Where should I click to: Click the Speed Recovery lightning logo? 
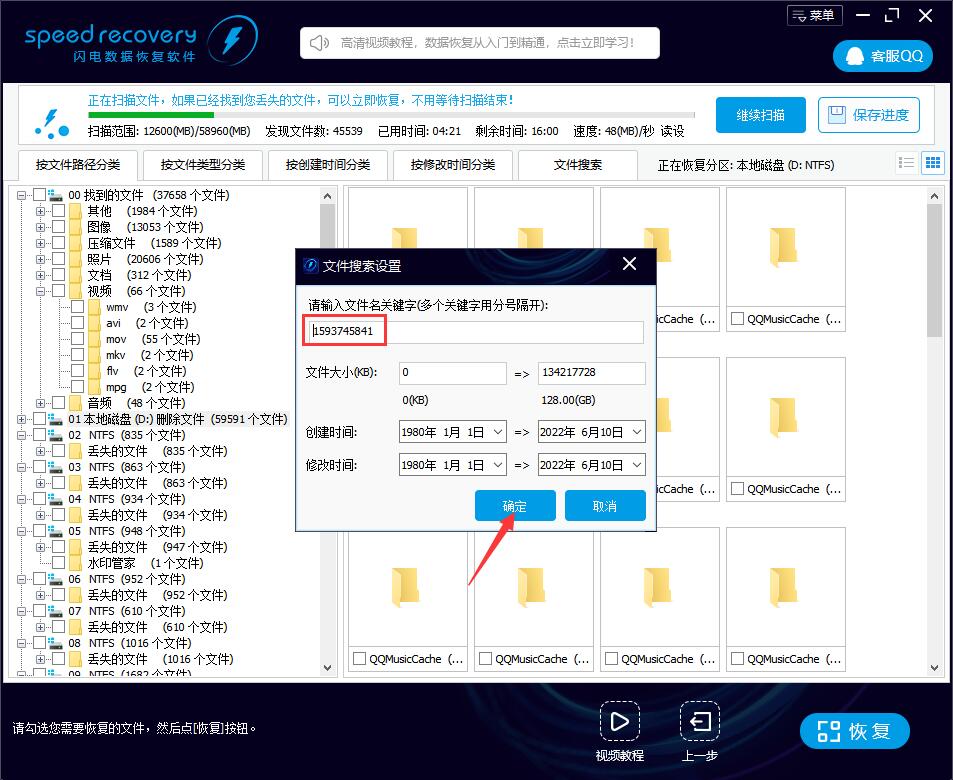pos(232,40)
